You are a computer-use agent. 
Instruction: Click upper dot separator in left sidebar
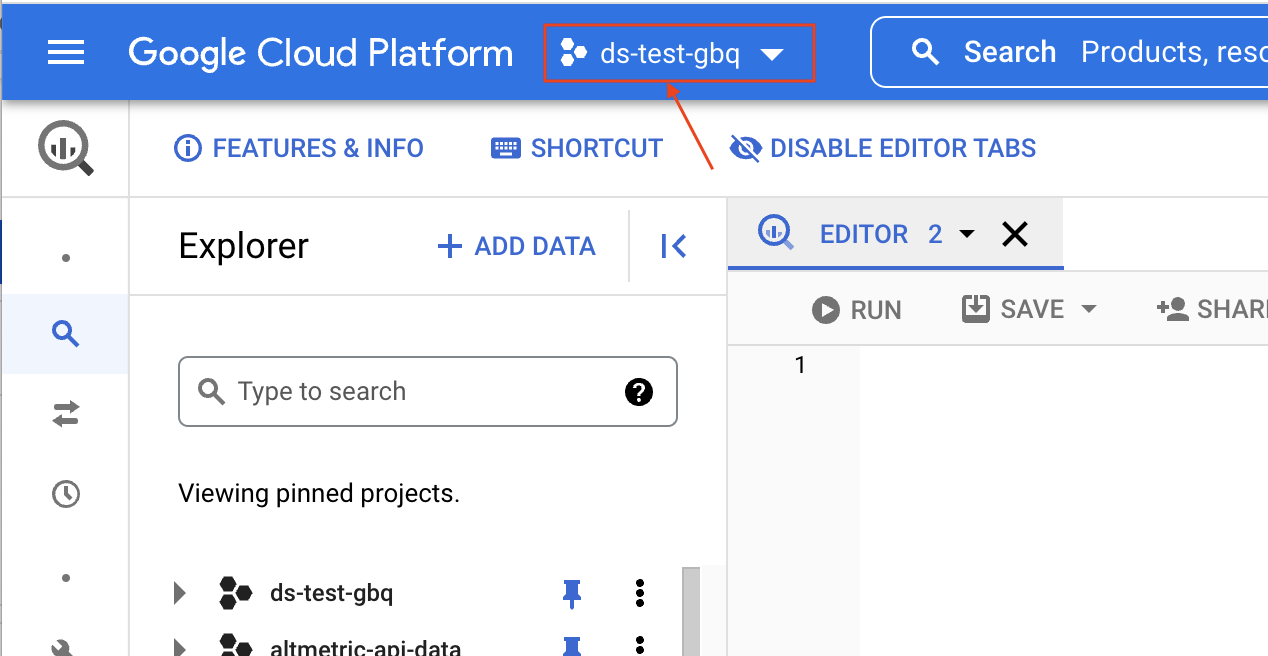66,258
